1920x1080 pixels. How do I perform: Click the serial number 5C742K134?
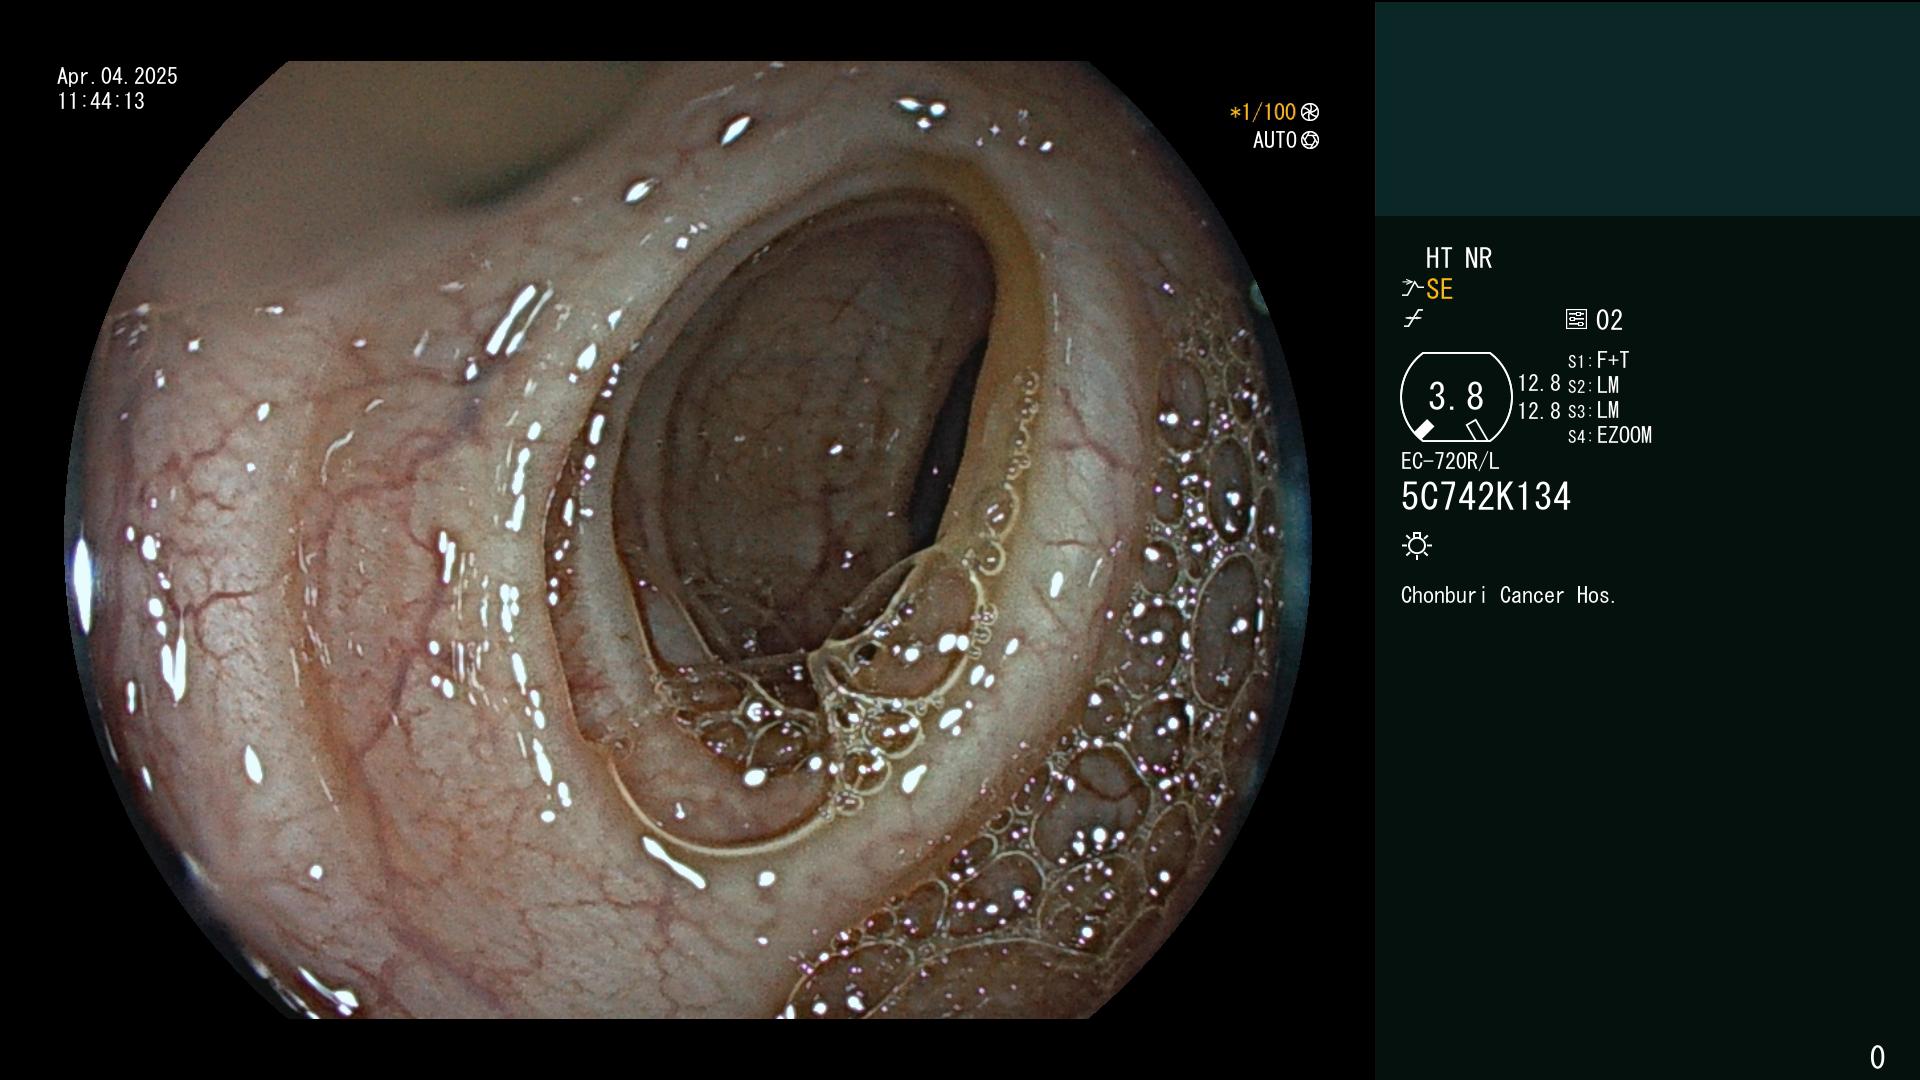pos(1486,496)
